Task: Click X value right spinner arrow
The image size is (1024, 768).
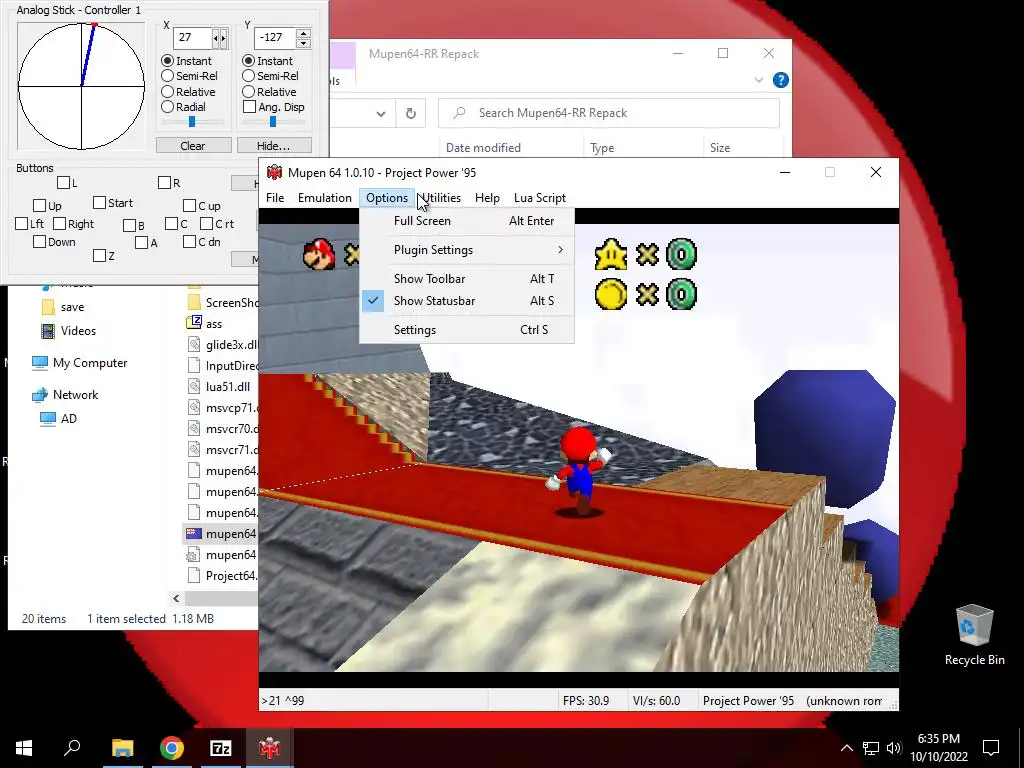Action: point(223,38)
